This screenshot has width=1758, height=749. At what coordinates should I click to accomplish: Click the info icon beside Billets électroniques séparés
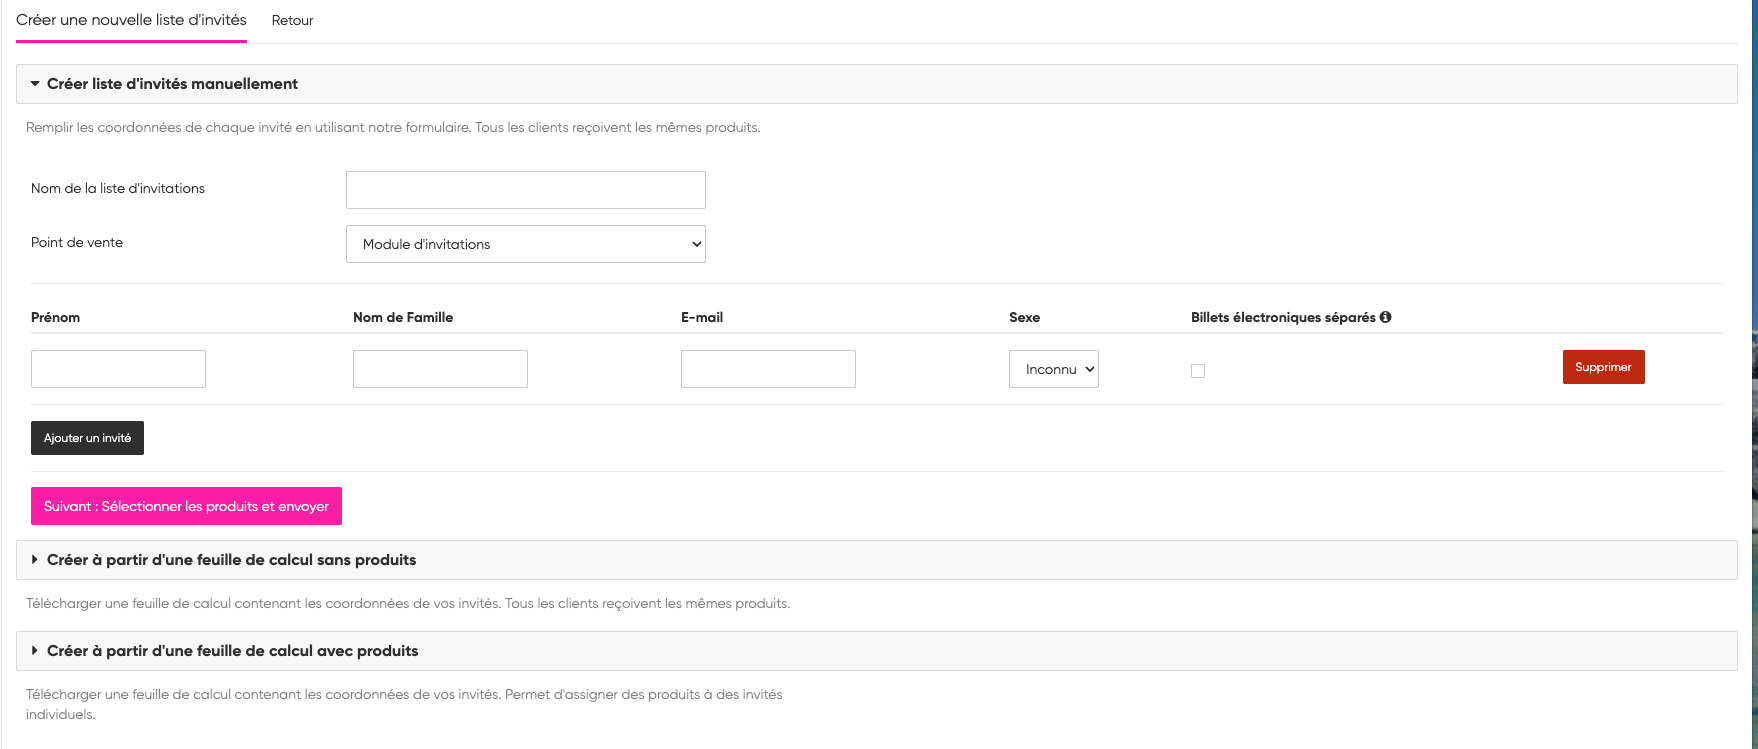(1385, 317)
